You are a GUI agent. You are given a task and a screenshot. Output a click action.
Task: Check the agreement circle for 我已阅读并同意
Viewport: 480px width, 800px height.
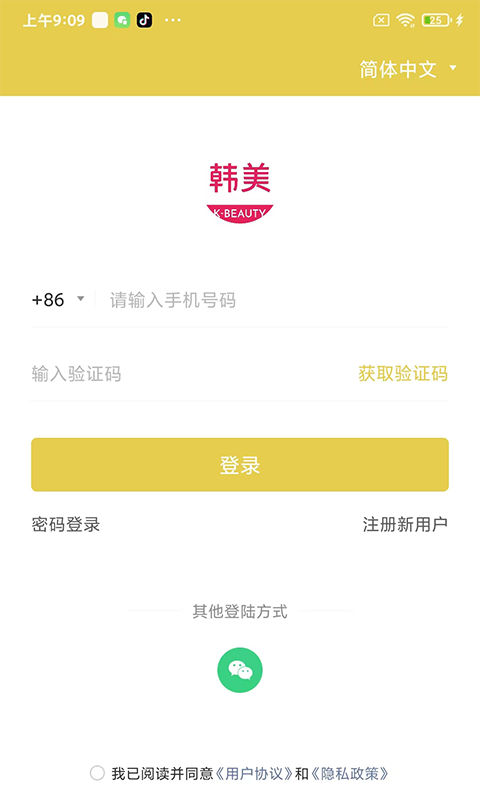(97, 773)
